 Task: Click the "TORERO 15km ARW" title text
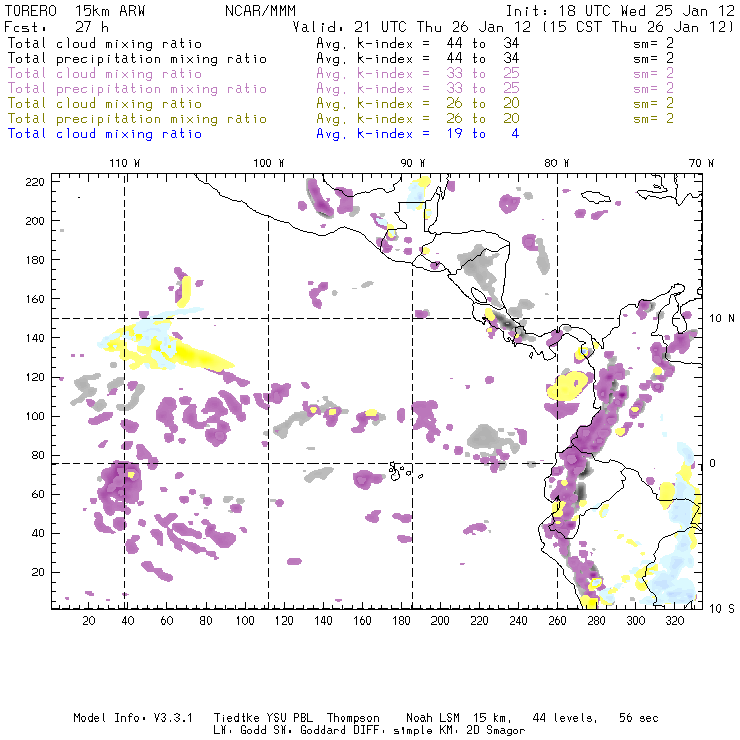coord(75,11)
